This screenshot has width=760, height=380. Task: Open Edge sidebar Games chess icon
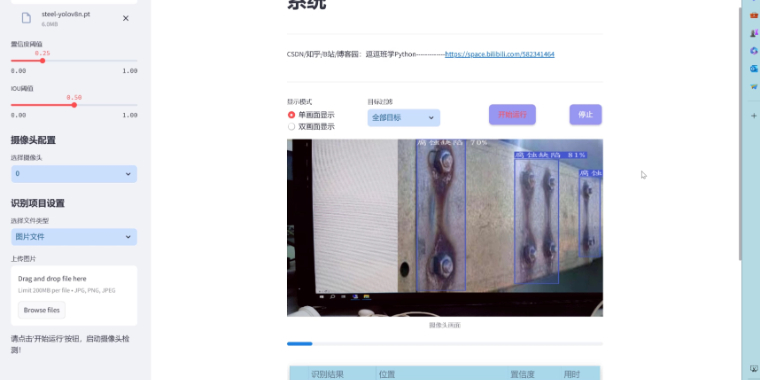click(x=754, y=33)
